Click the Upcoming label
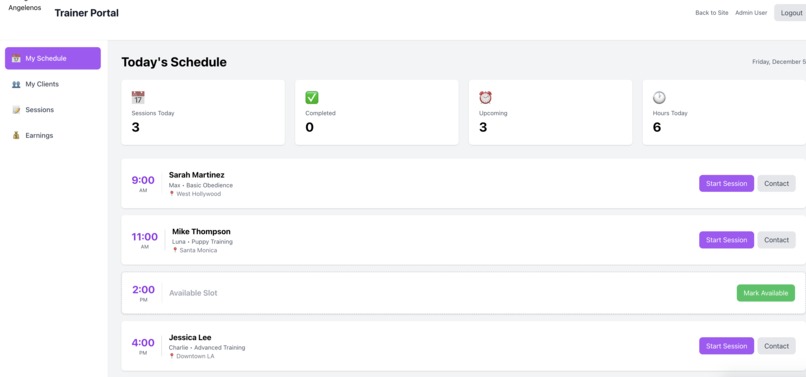 click(492, 113)
